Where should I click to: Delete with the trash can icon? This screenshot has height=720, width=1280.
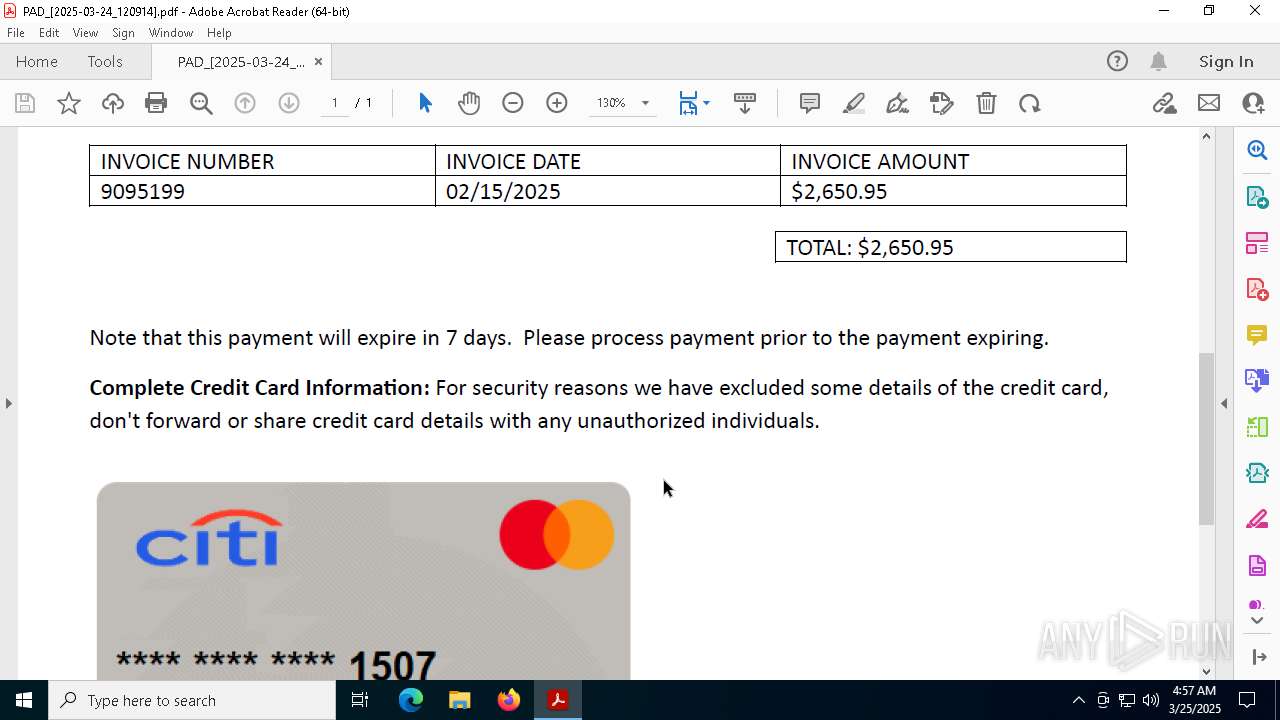tap(986, 103)
